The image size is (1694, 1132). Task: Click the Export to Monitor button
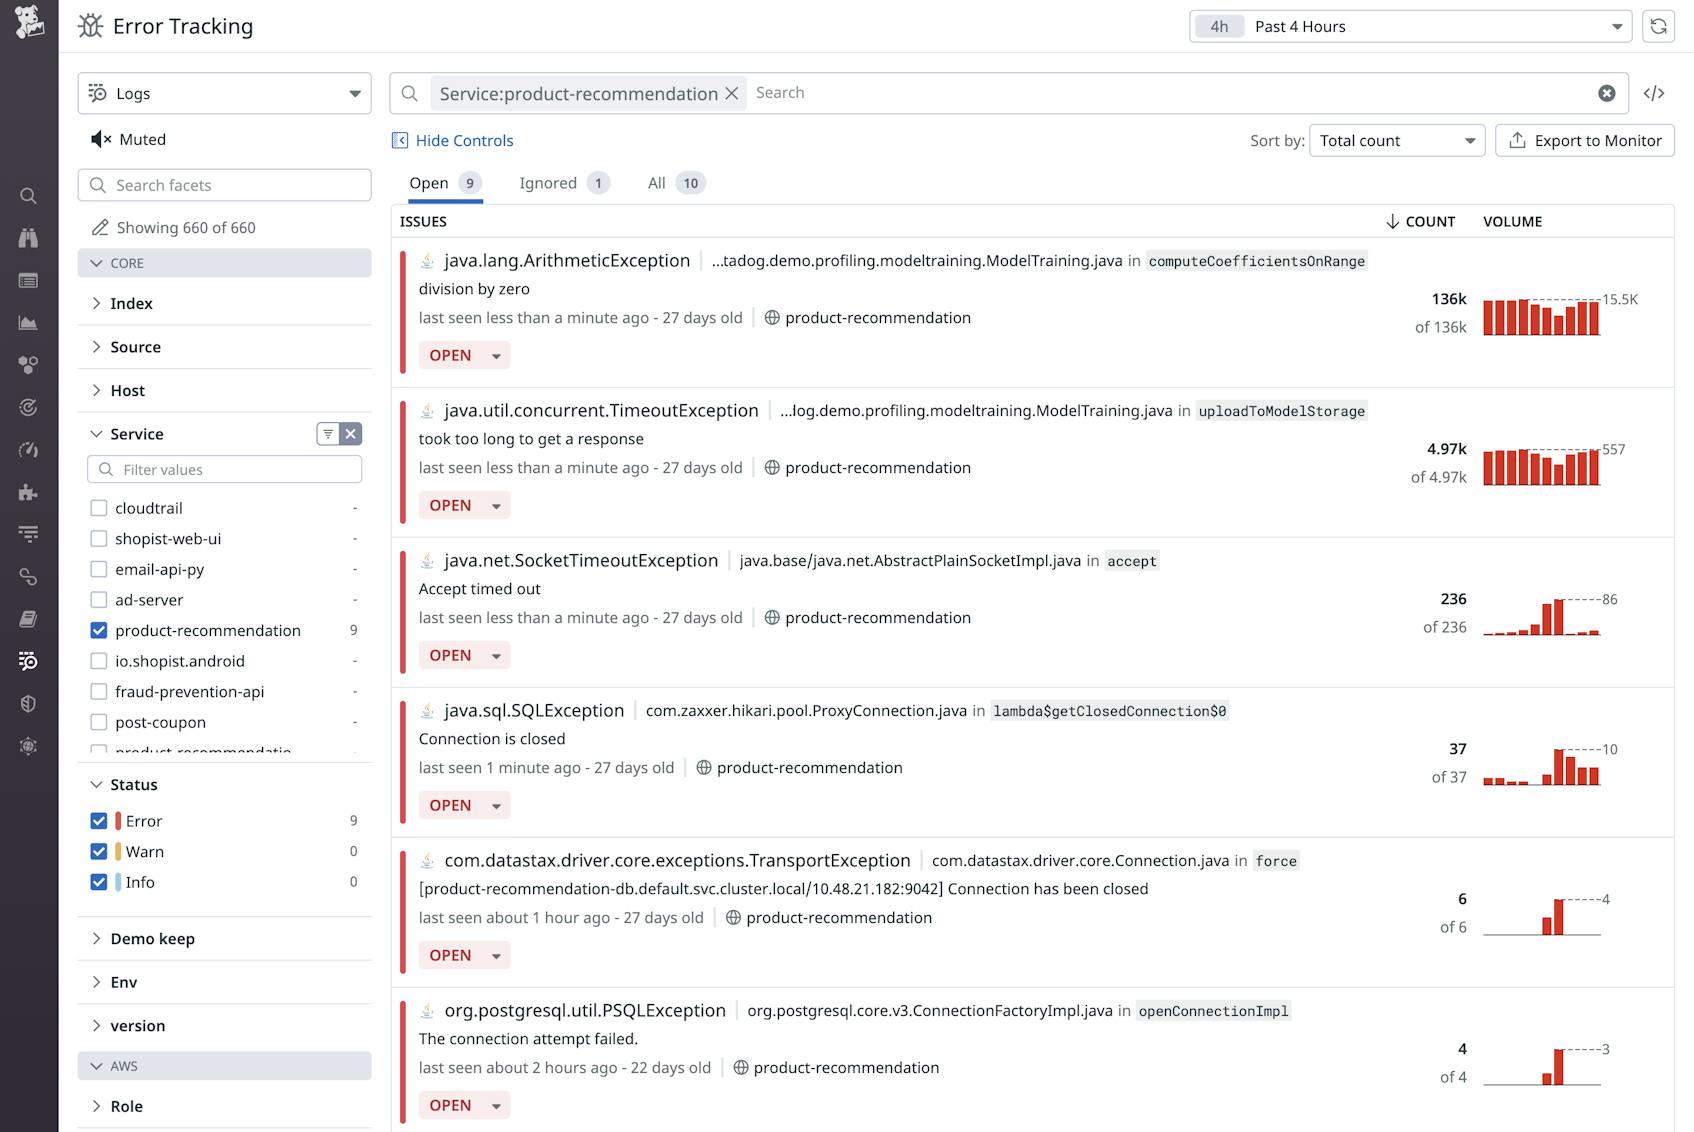[x=1584, y=140]
